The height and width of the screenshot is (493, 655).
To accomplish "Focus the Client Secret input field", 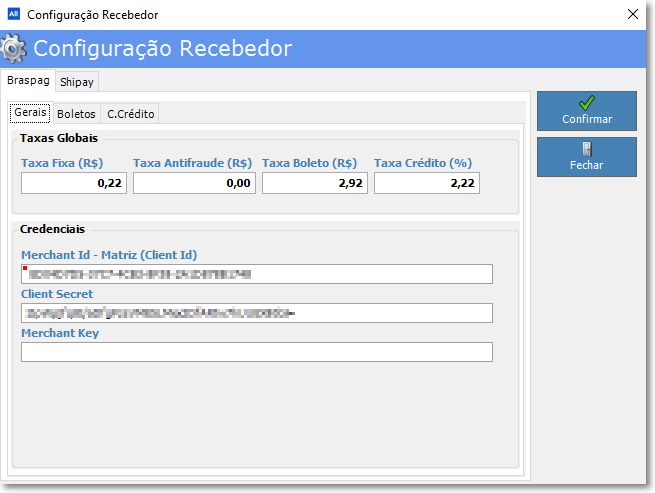I will [x=257, y=313].
